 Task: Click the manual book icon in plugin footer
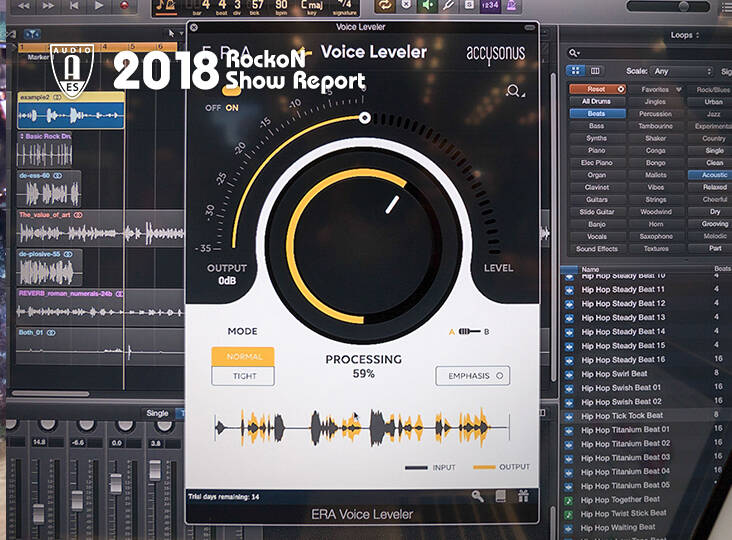coord(500,496)
